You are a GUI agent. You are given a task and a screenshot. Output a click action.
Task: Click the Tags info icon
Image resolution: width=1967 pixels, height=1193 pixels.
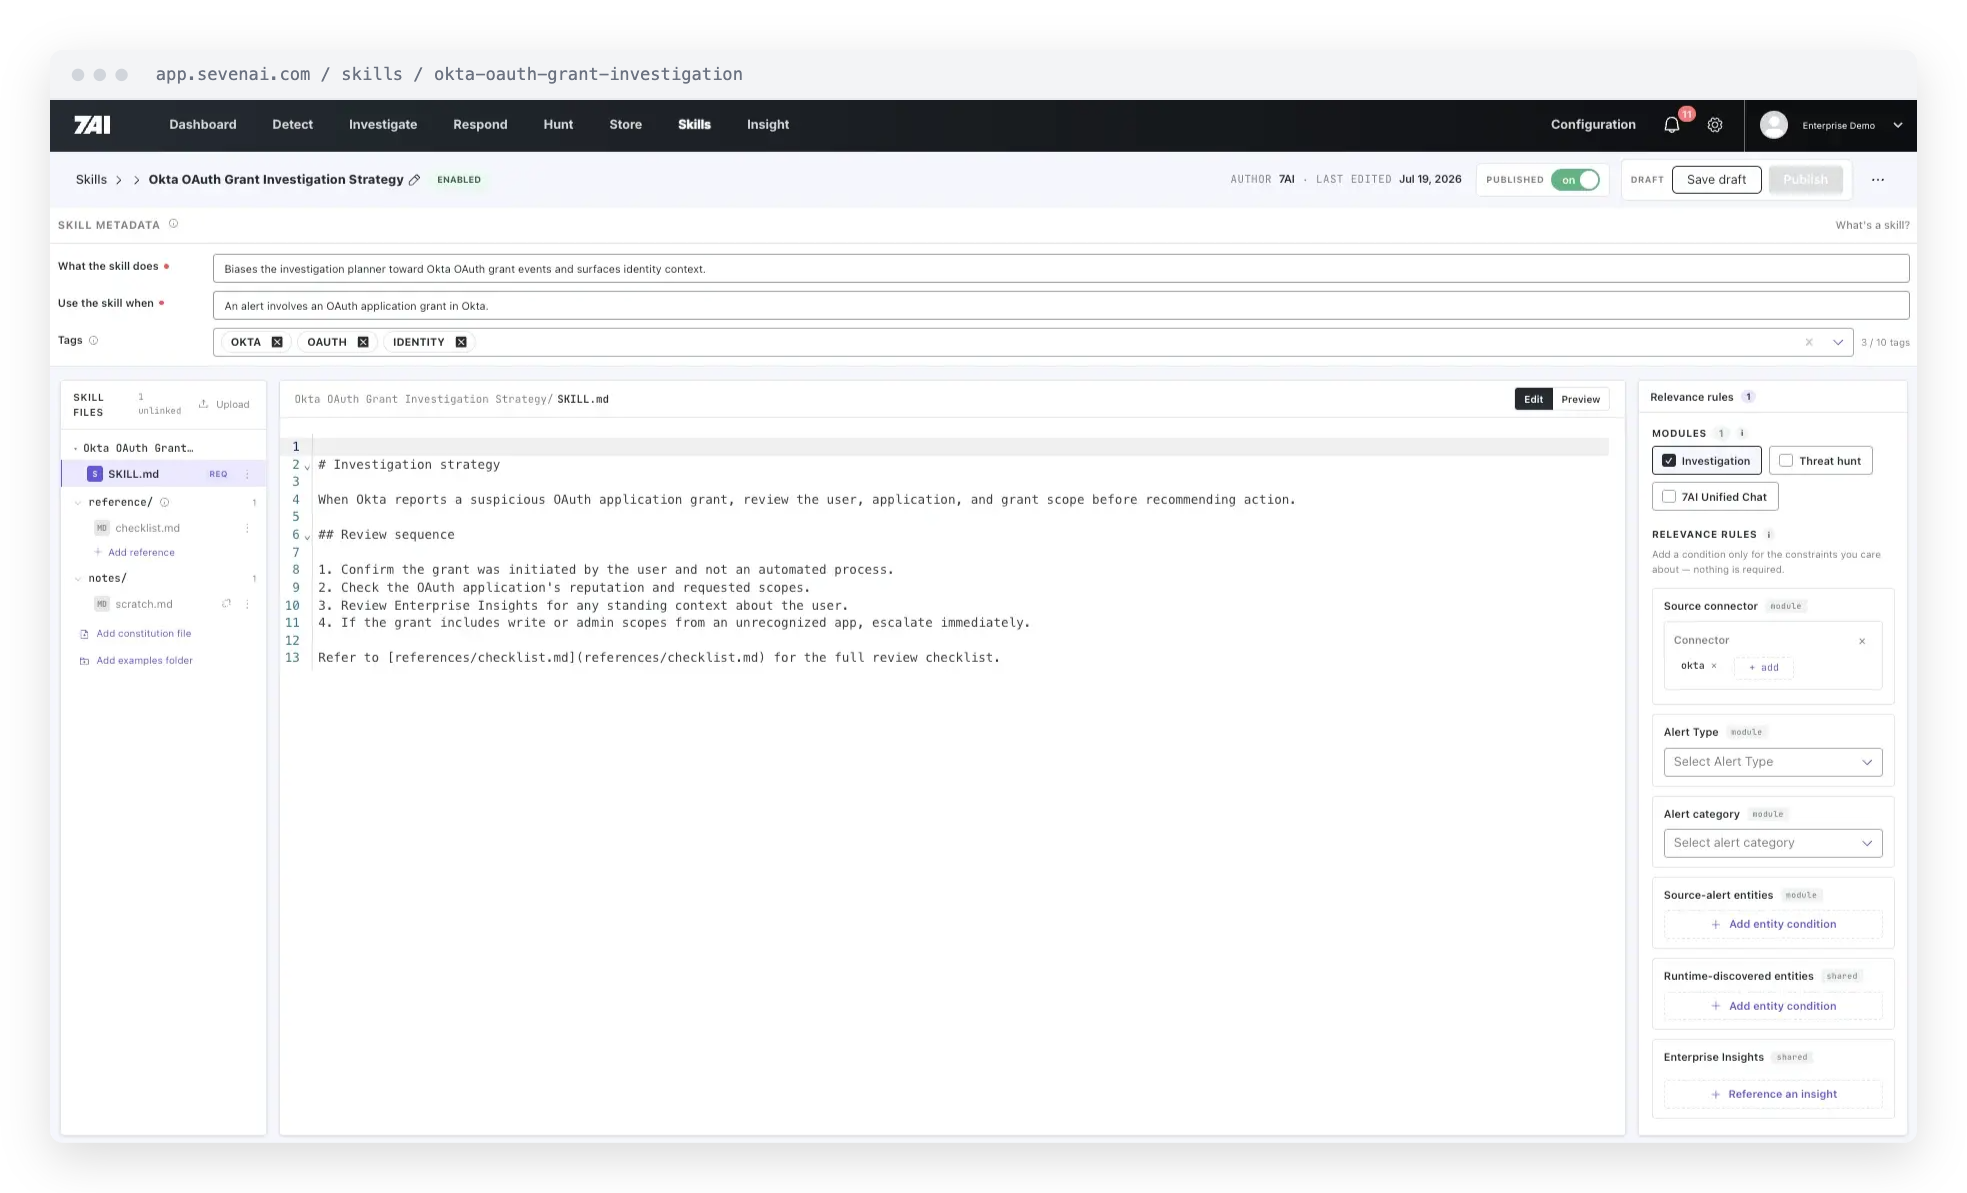click(94, 340)
